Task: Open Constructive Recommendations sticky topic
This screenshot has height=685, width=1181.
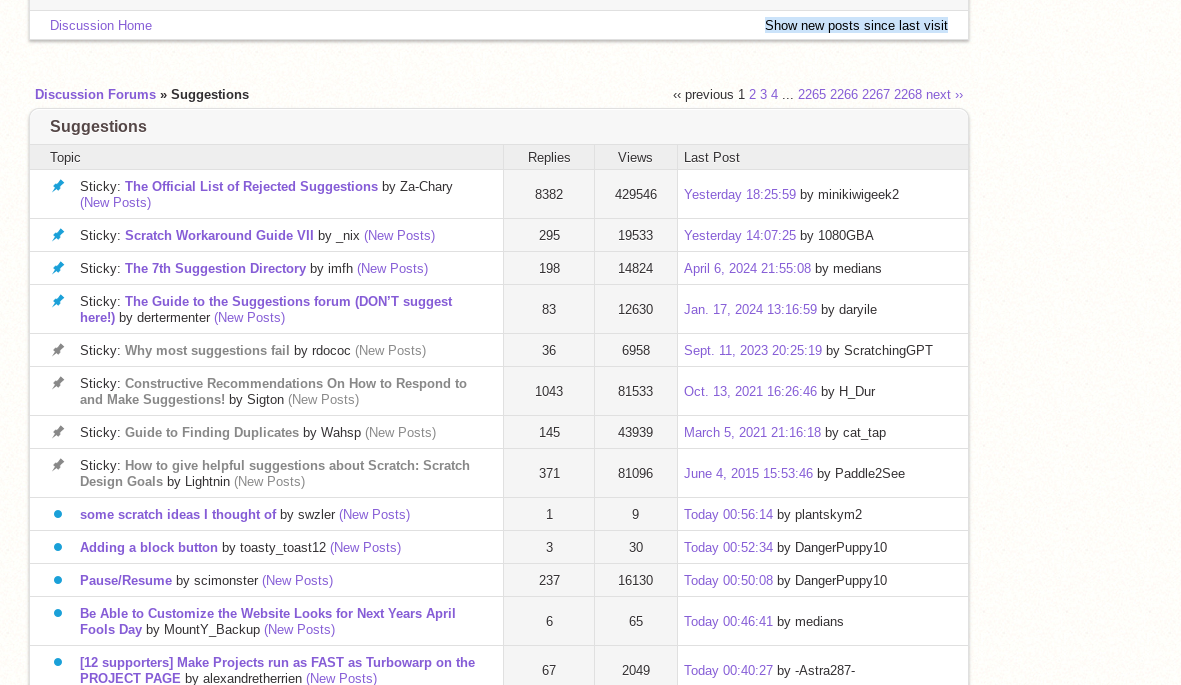Action: coord(295,383)
